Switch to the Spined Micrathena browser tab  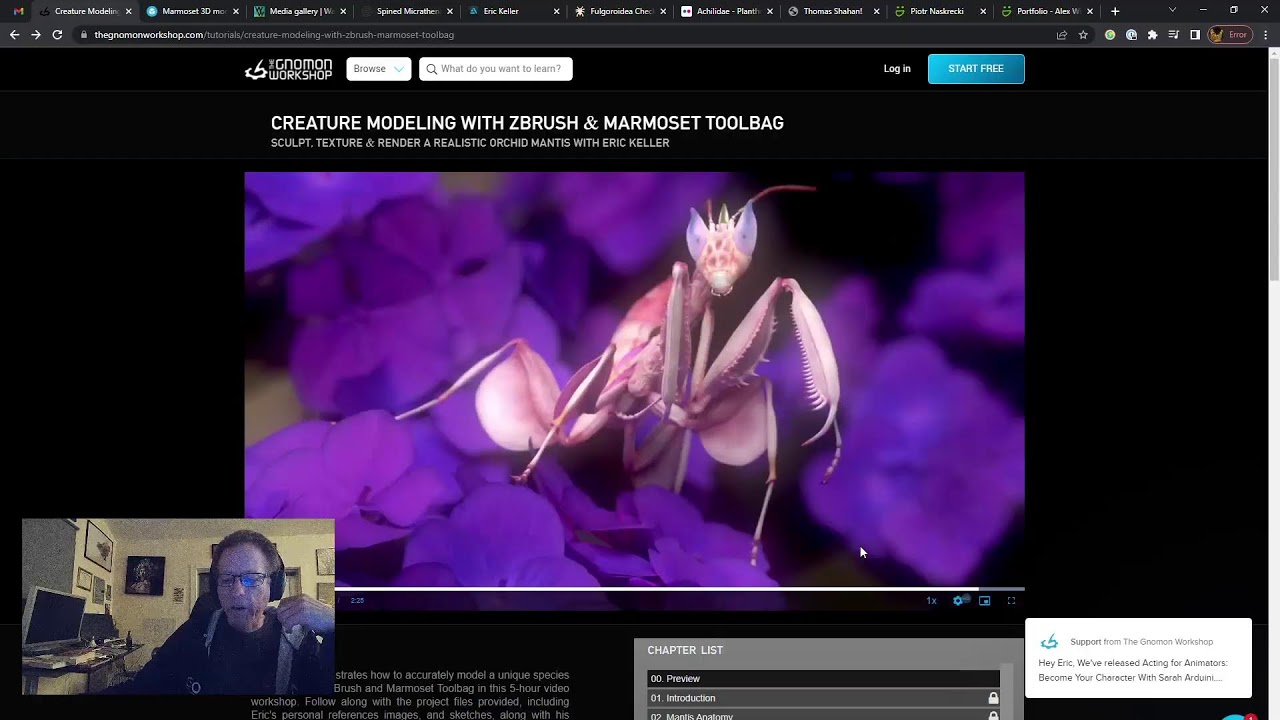pyautogui.click(x=408, y=11)
